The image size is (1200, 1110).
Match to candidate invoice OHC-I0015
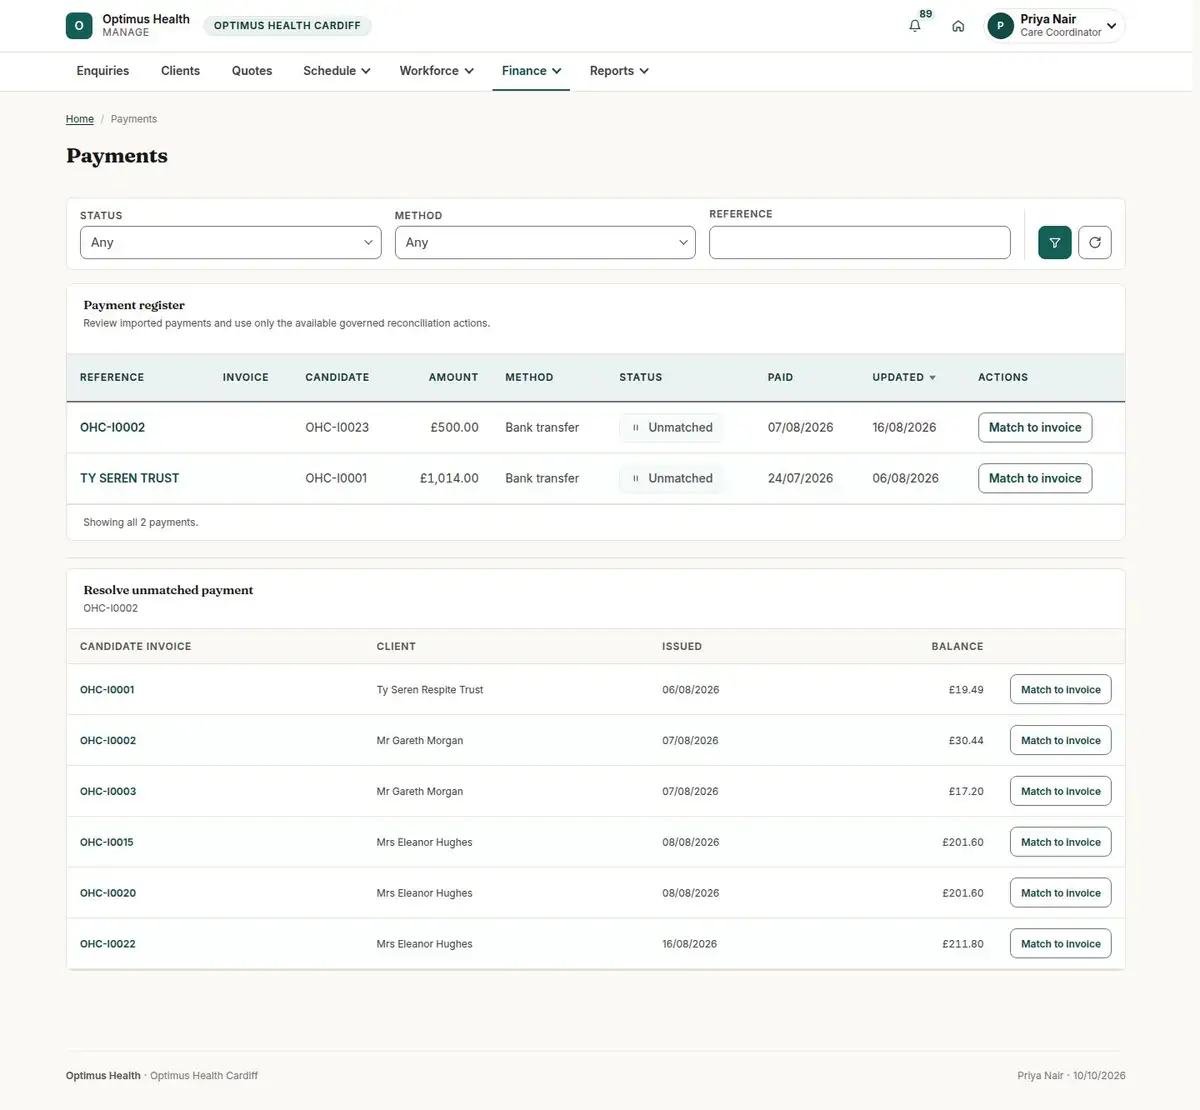pos(1061,843)
